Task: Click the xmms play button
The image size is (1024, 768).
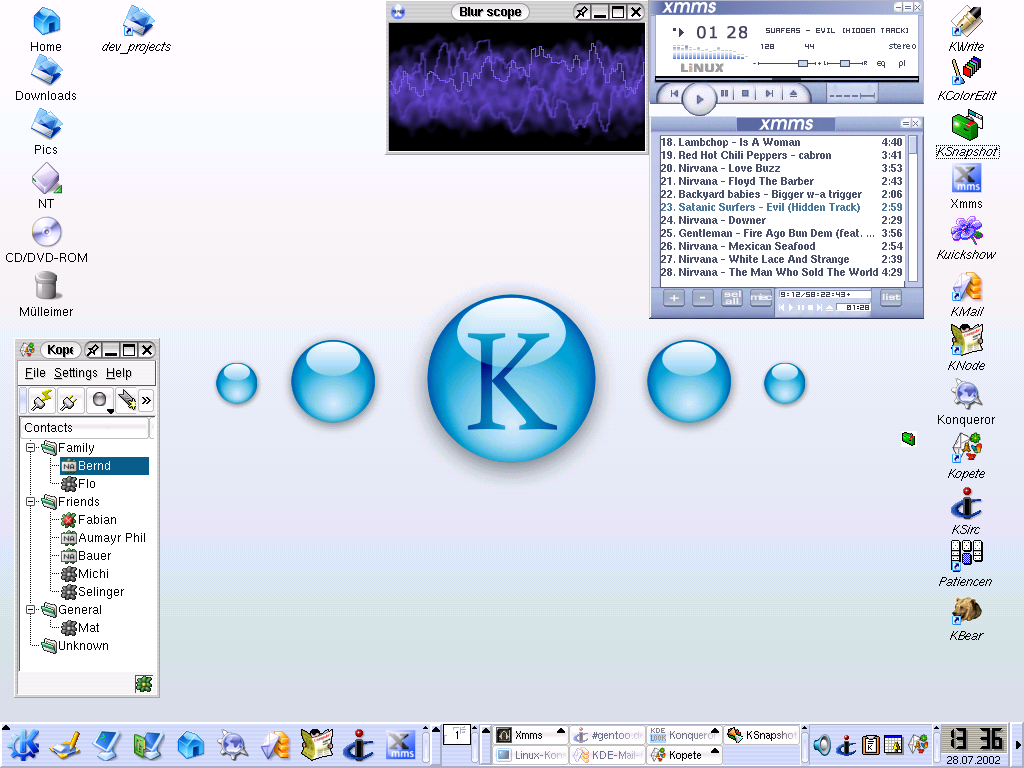Action: click(699, 99)
